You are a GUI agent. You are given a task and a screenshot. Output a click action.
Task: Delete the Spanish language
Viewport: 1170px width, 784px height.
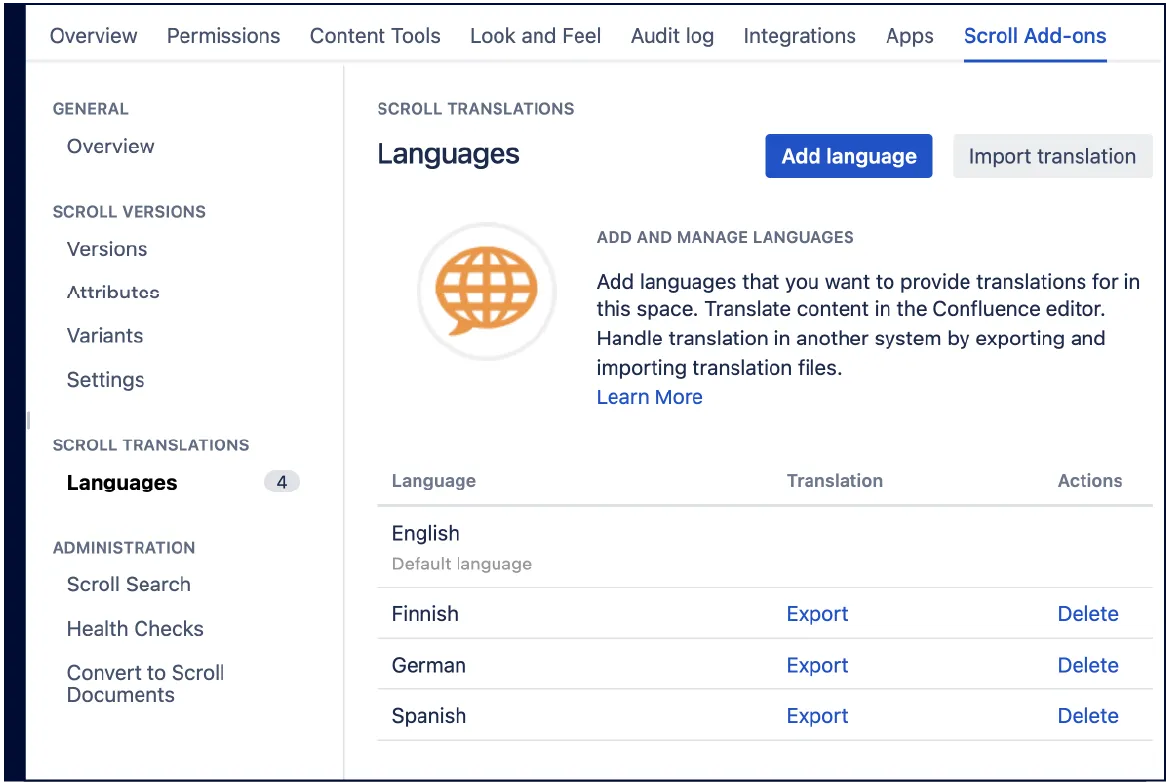pyautogui.click(x=1088, y=716)
